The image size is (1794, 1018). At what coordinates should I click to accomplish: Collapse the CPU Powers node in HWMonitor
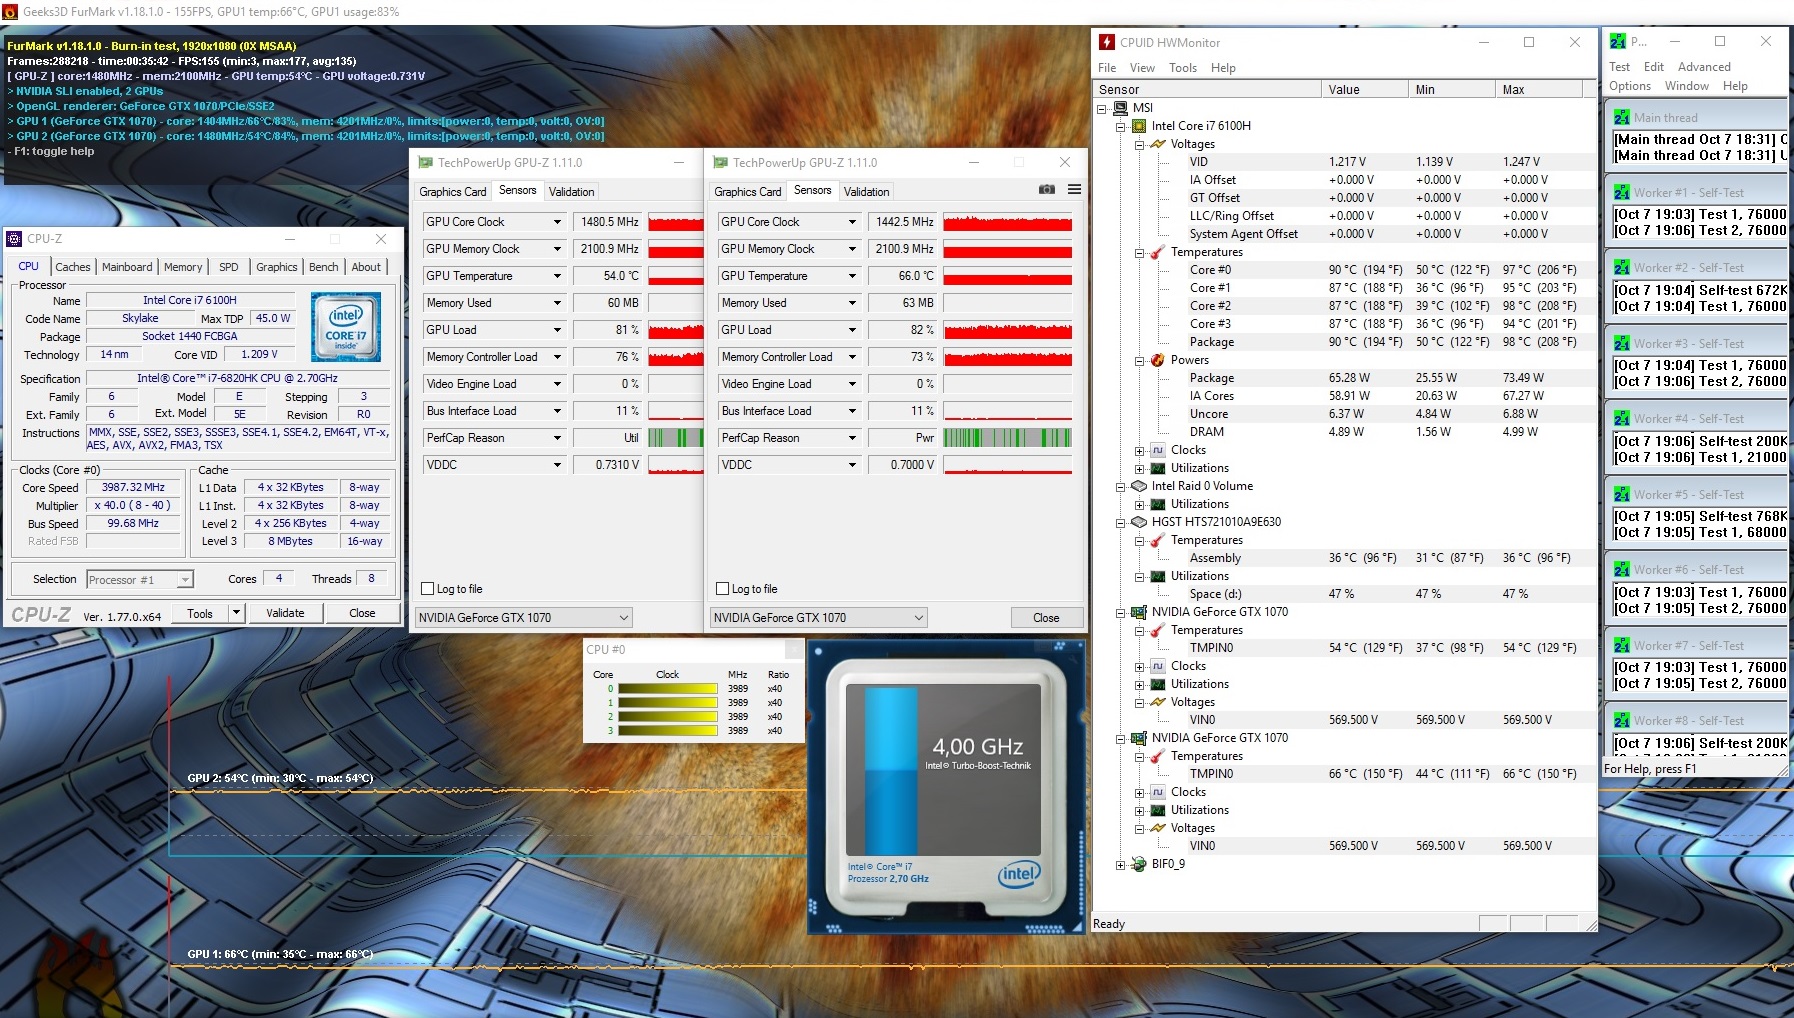[x=1139, y=361]
